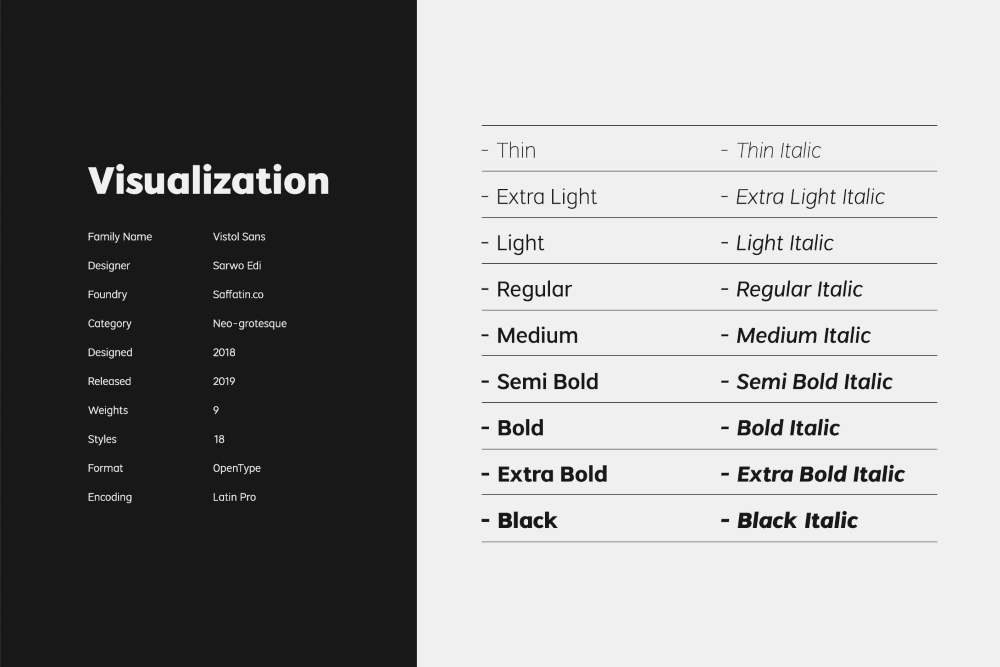Choose the Thin Italic style sample
Image resolution: width=1000 pixels, height=667 pixels.
coord(778,151)
